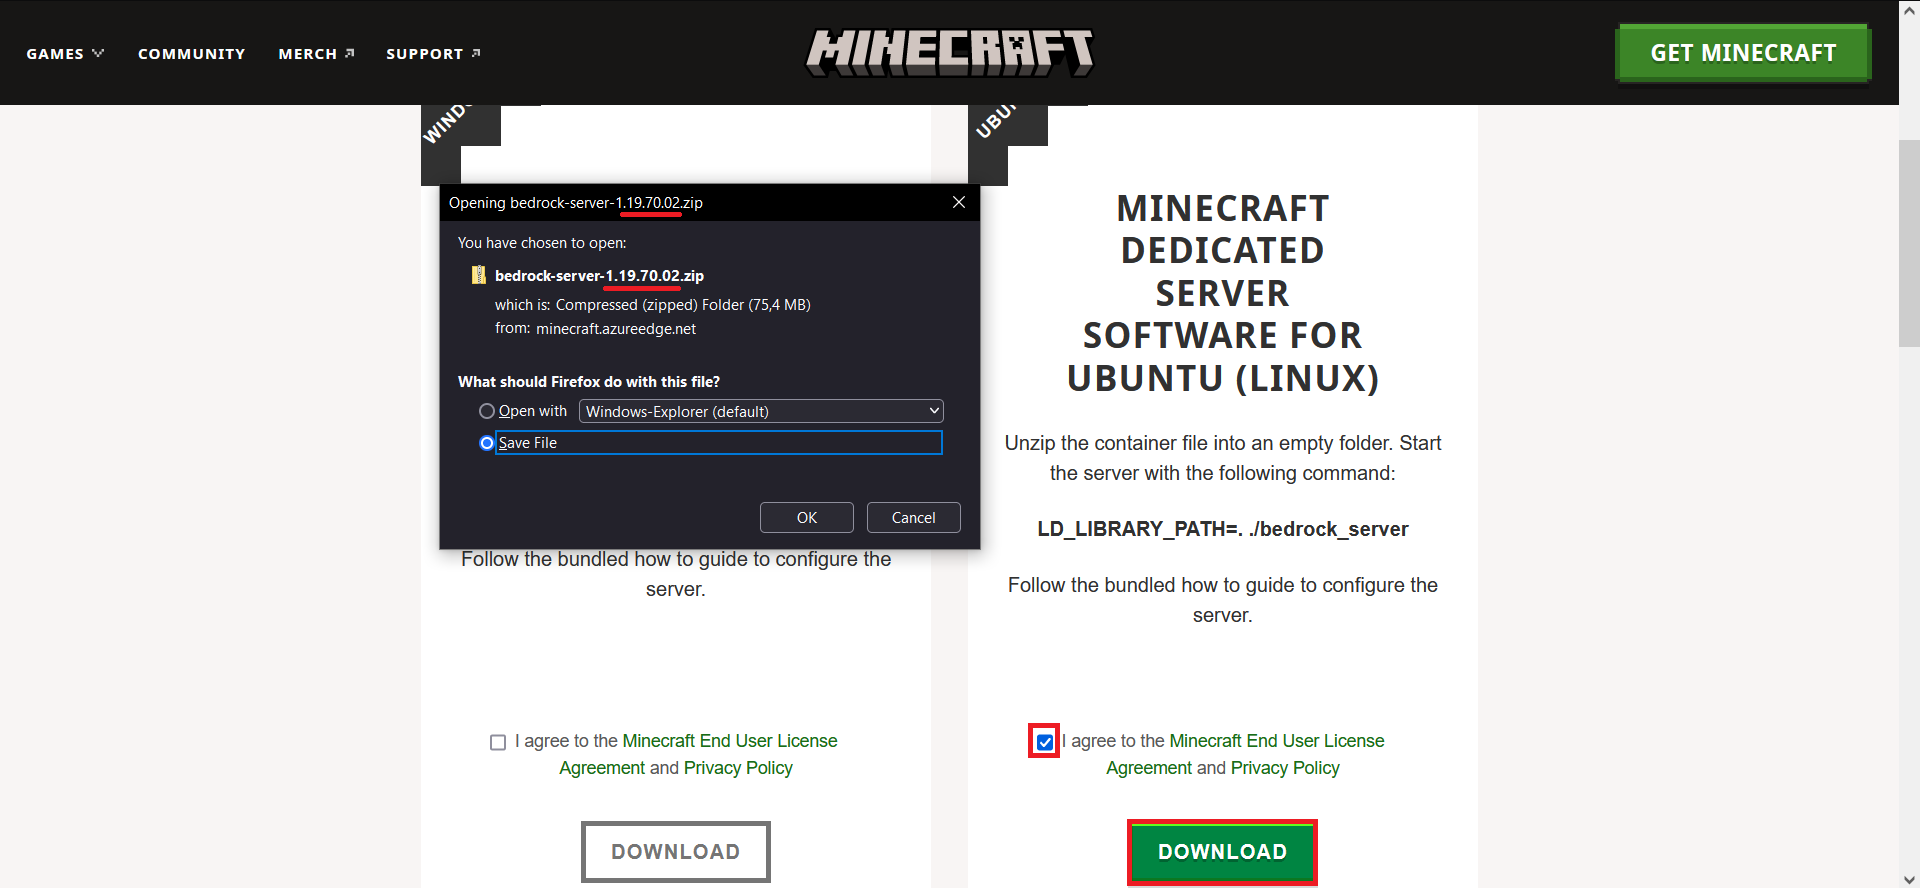
Task: Open Ubuntu card Privacy Policy link
Action: [1285, 768]
